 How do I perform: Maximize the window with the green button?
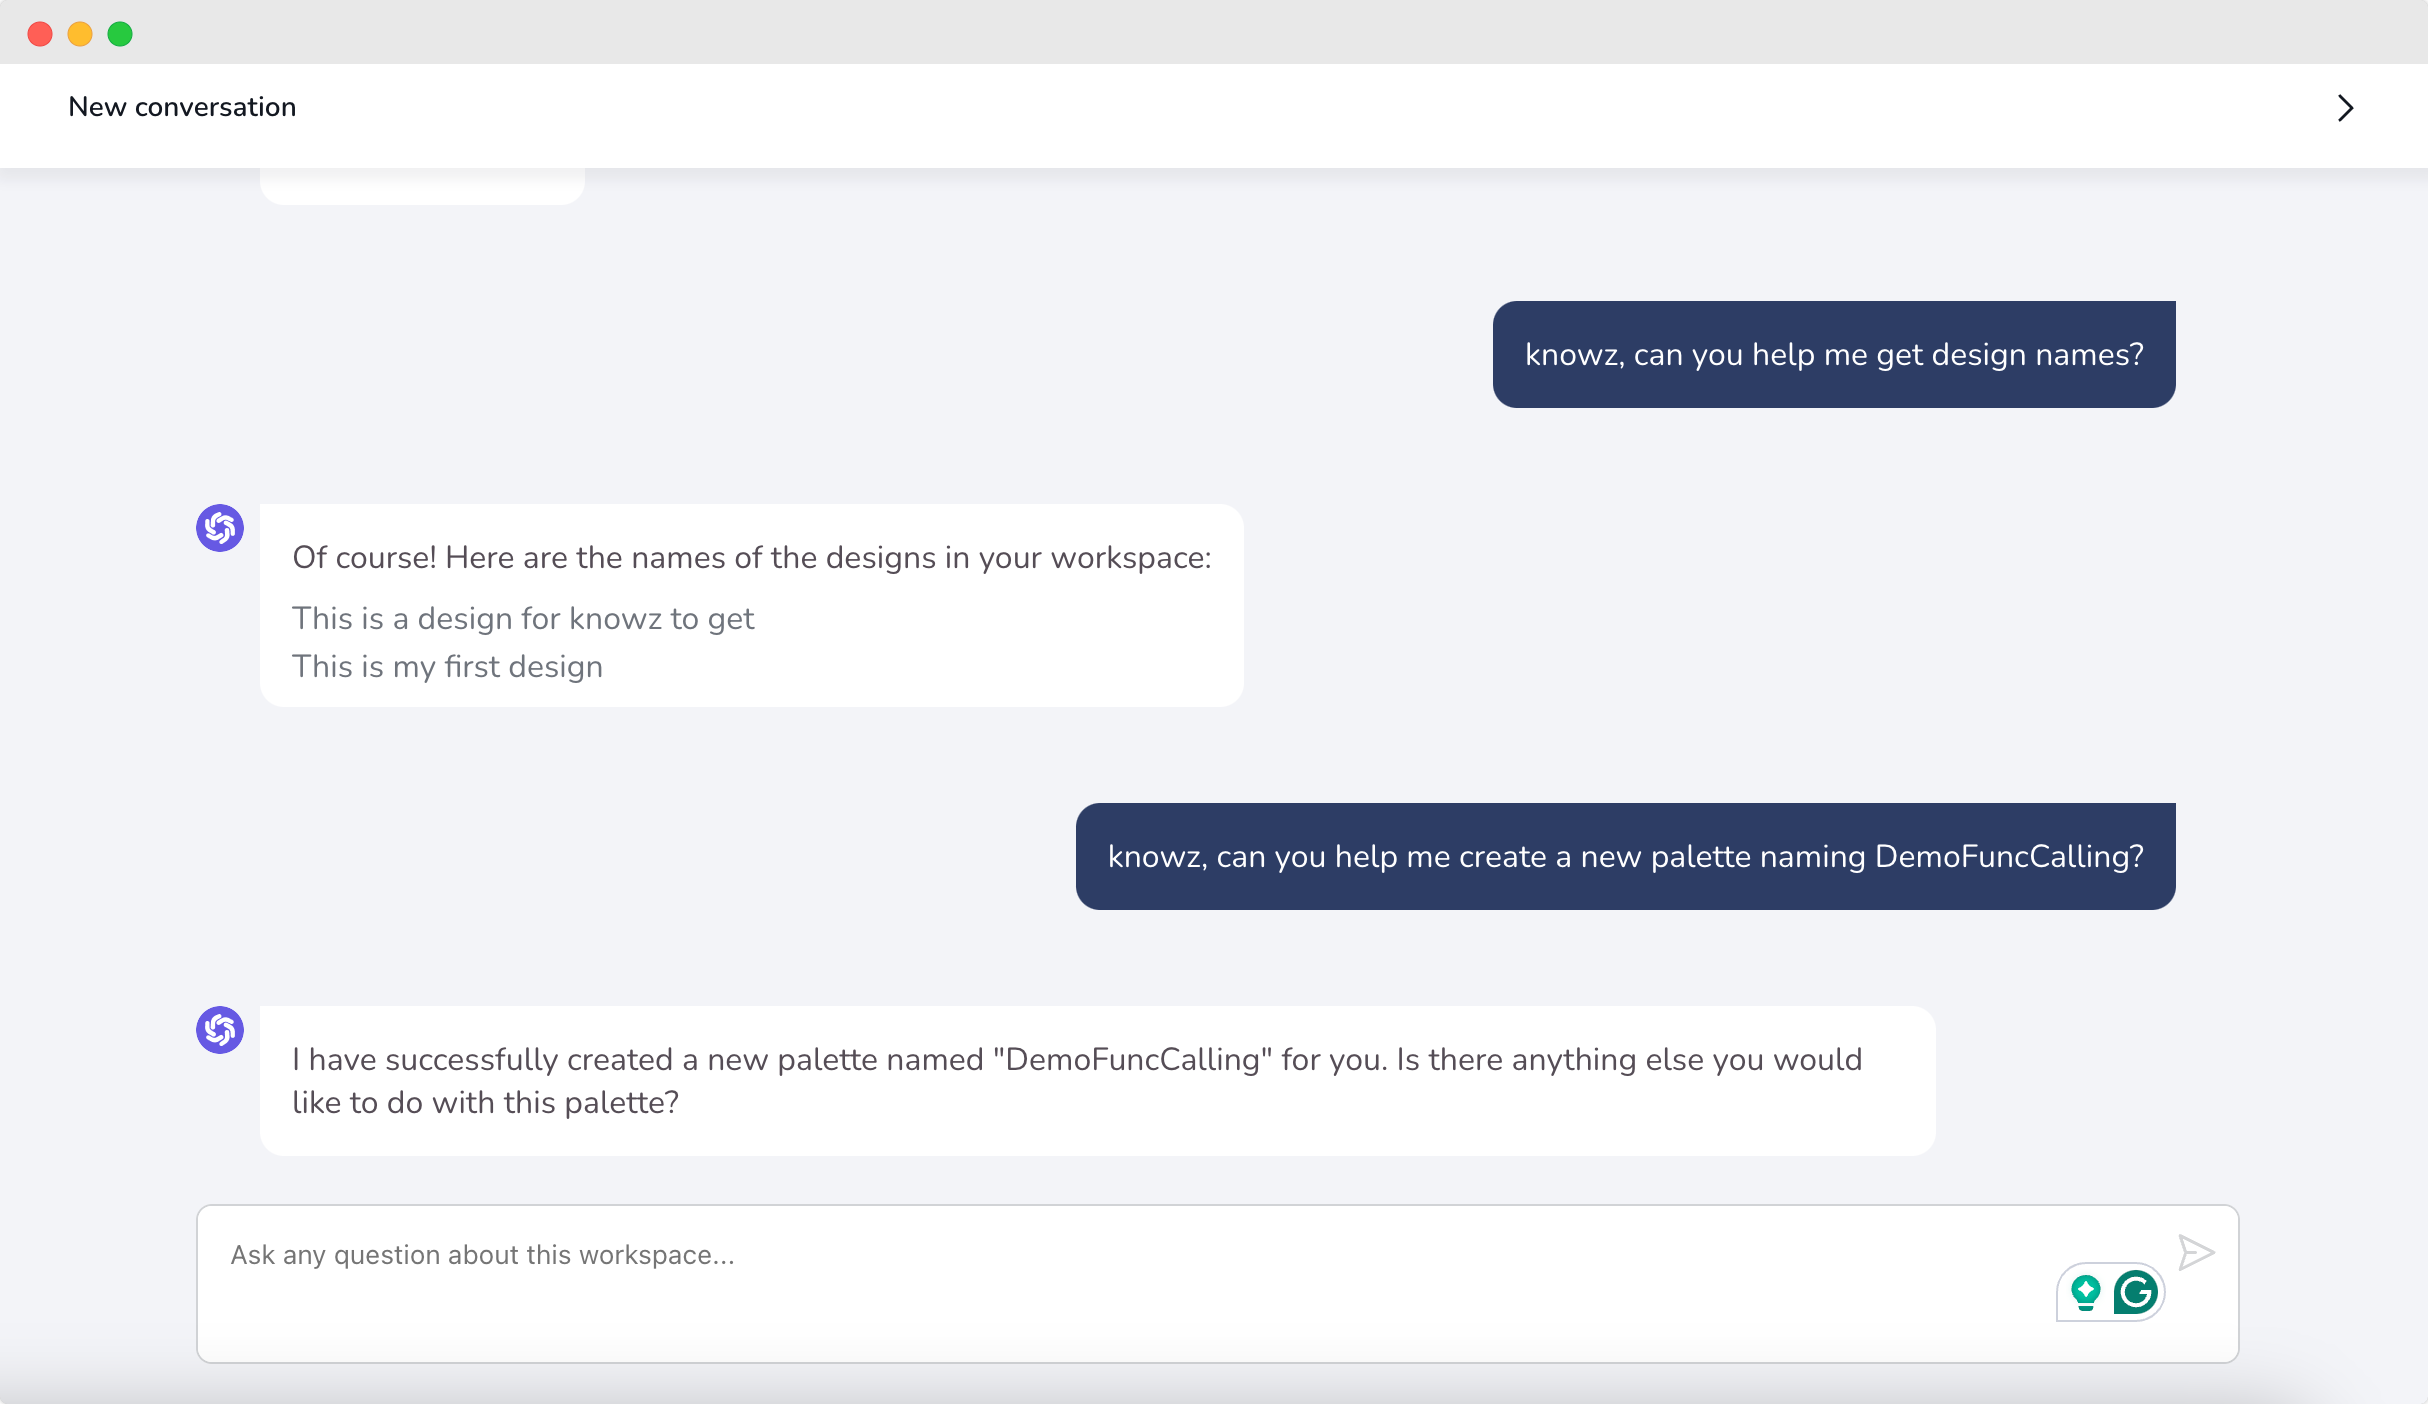click(120, 34)
